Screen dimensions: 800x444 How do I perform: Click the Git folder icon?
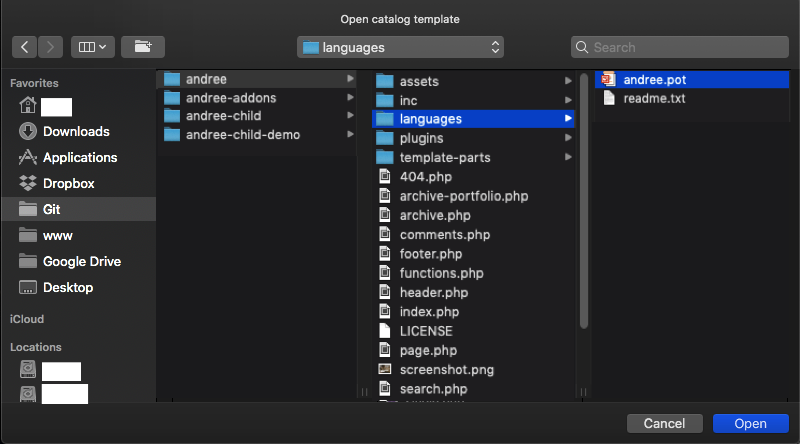(28, 209)
